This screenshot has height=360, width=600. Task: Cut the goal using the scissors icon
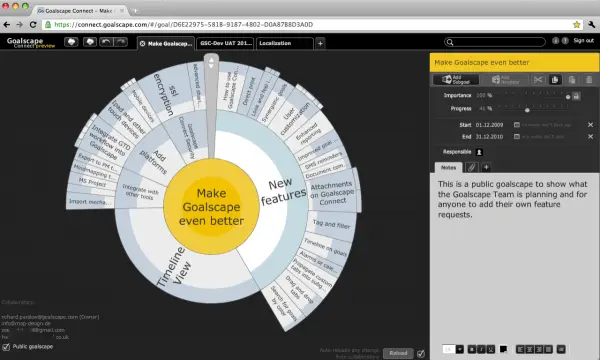point(538,80)
